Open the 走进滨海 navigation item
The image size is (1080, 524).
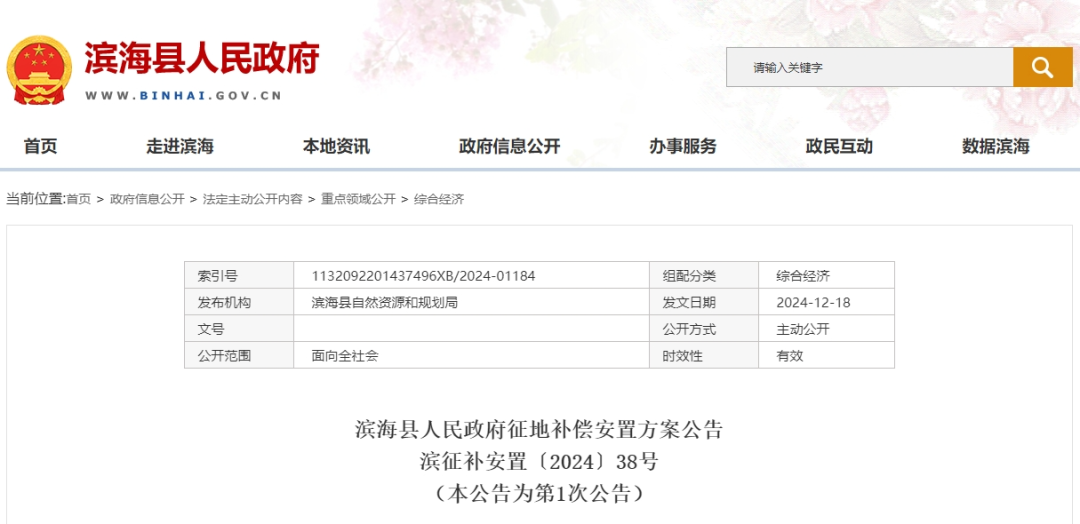180,146
